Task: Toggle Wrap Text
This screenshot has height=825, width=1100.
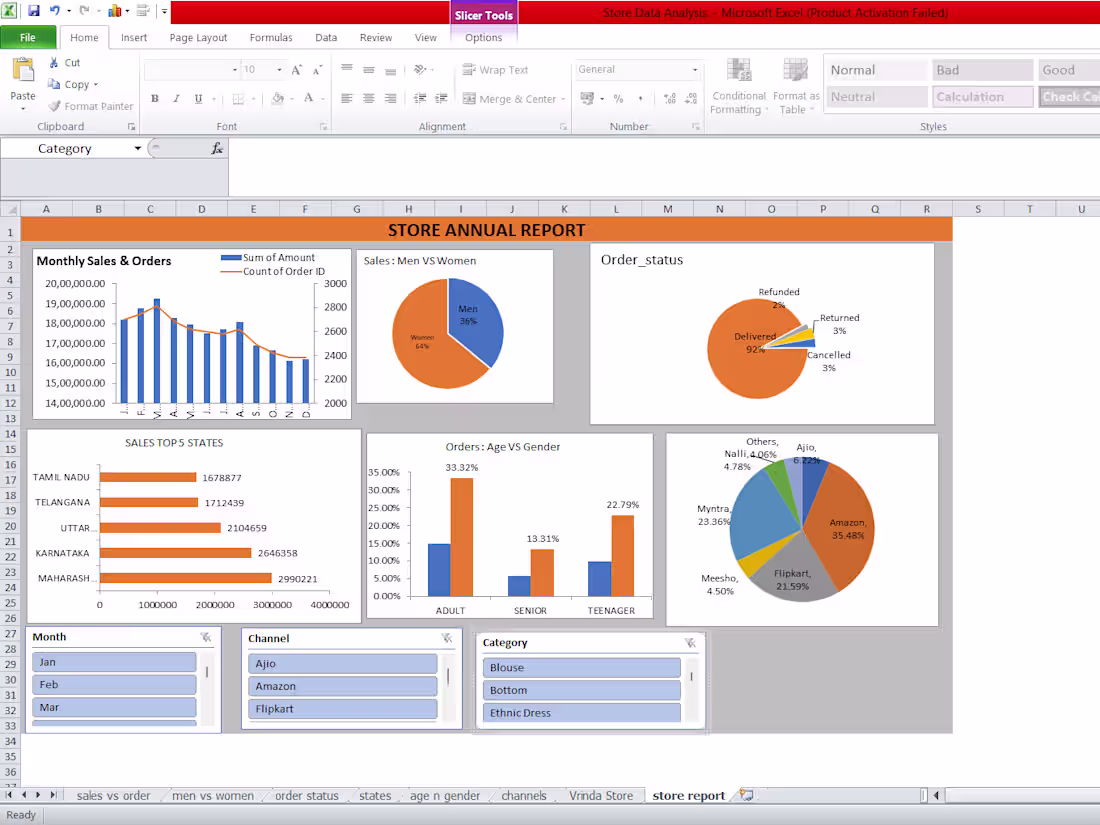Action: pos(495,69)
